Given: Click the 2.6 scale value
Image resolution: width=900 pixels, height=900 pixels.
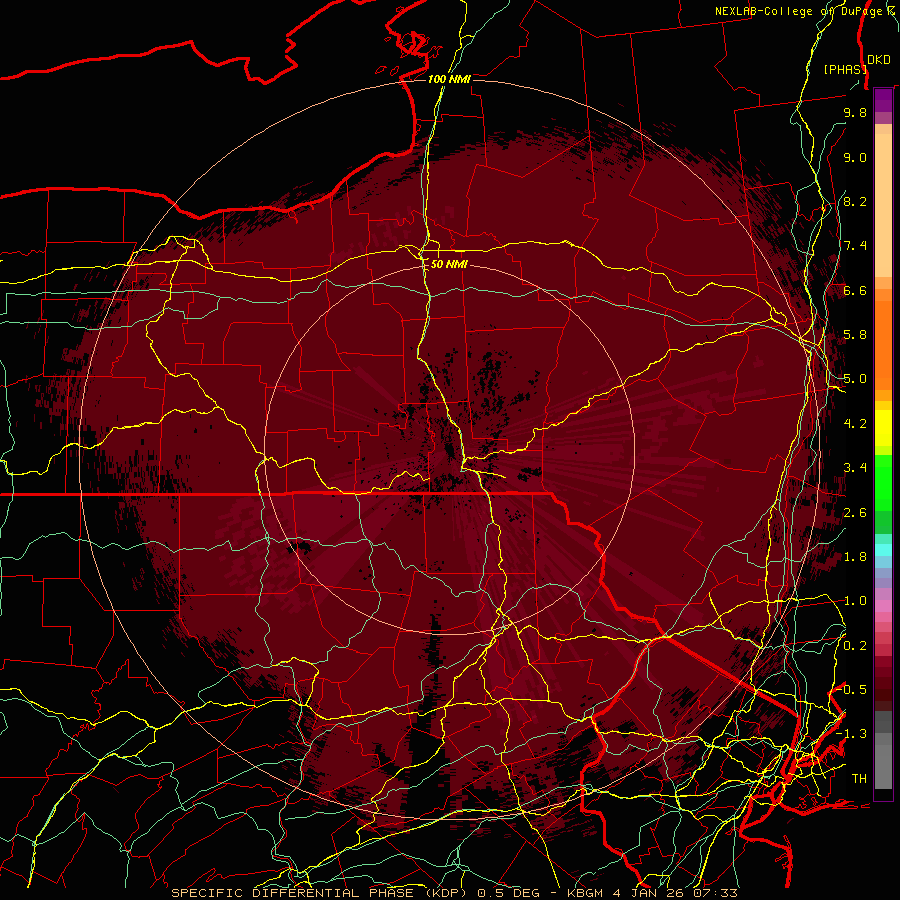Looking at the screenshot, I should (x=855, y=513).
